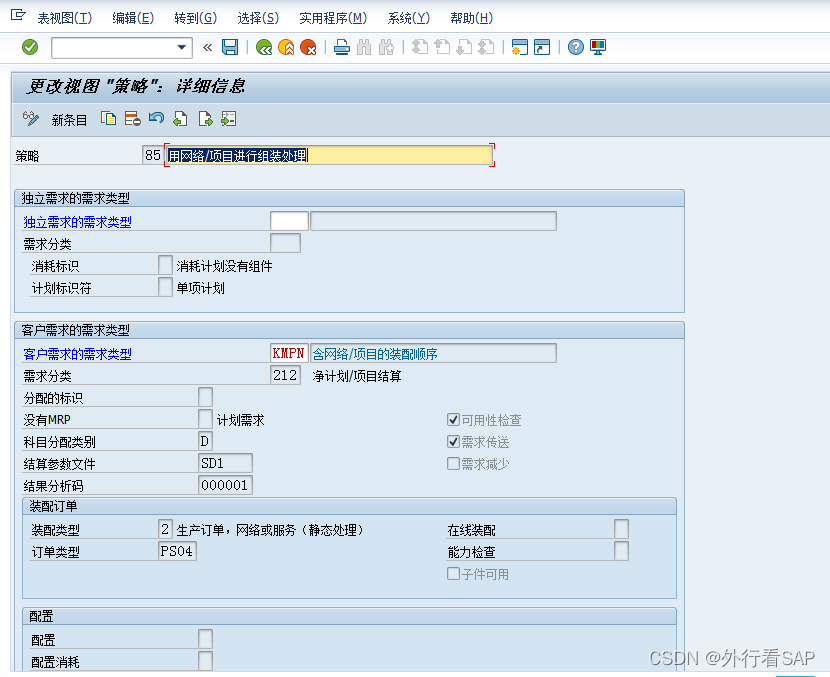Click the KMPN requirements type field
Screen dimensions: 830x677
tap(289, 353)
